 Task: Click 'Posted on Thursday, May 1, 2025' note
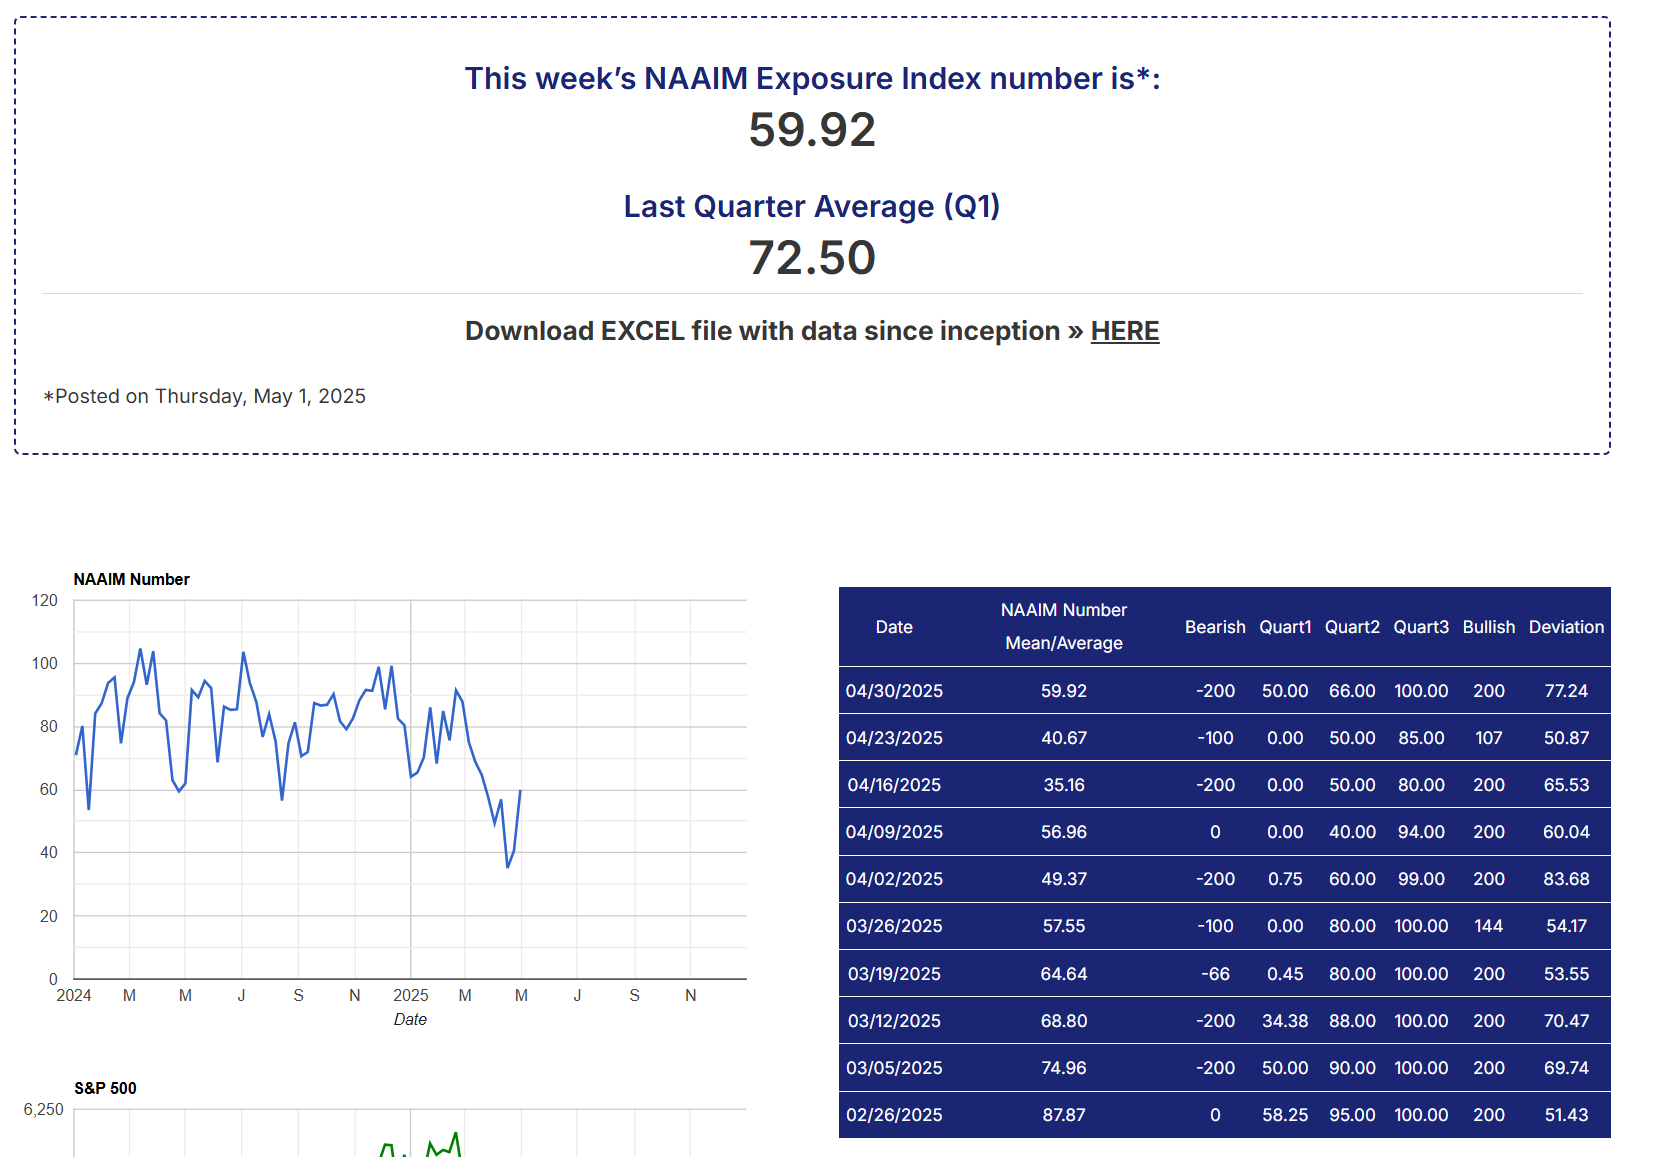[x=205, y=396]
